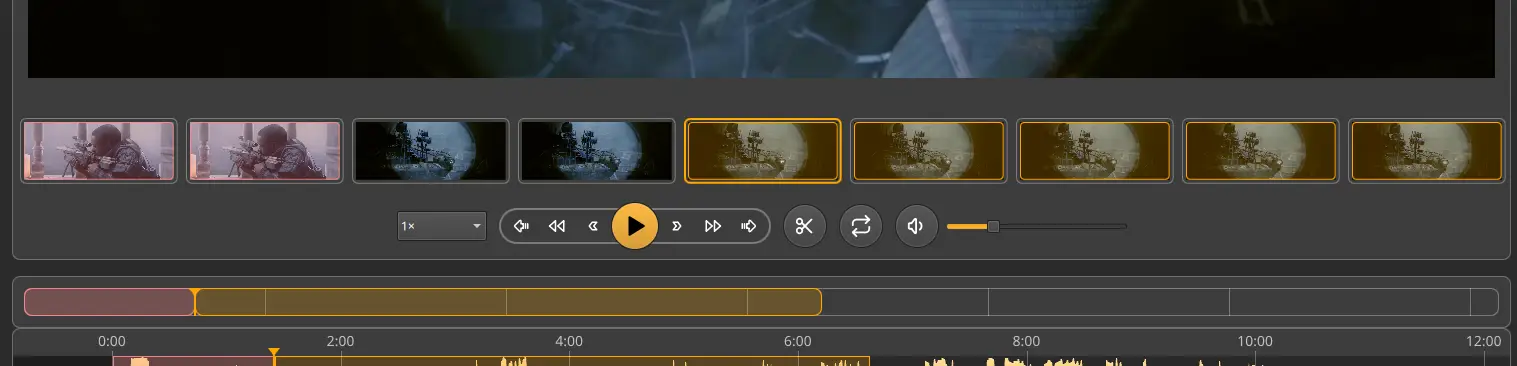Step one frame backward
This screenshot has width=1517, height=366.
click(593, 226)
